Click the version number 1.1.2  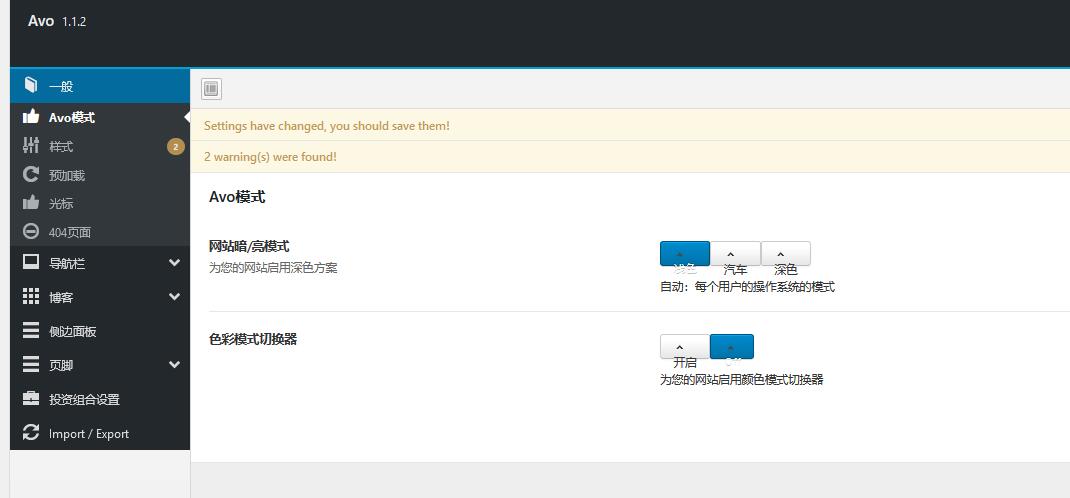pos(74,22)
